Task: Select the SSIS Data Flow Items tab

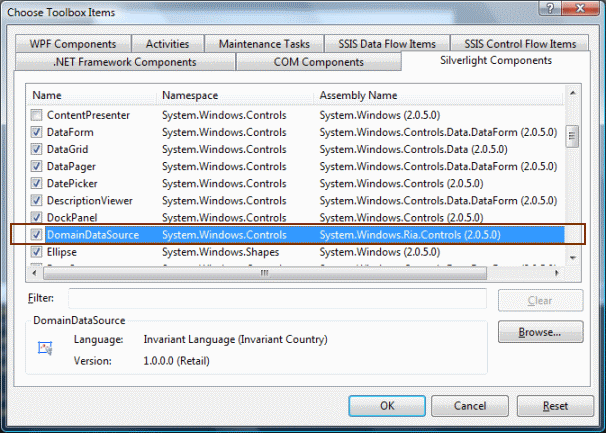Action: click(x=386, y=44)
